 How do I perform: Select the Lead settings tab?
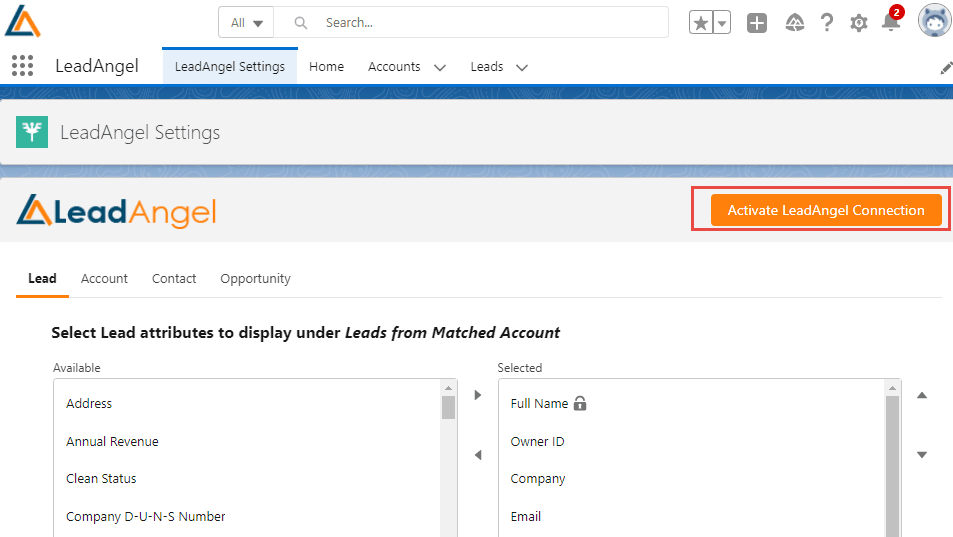42,278
